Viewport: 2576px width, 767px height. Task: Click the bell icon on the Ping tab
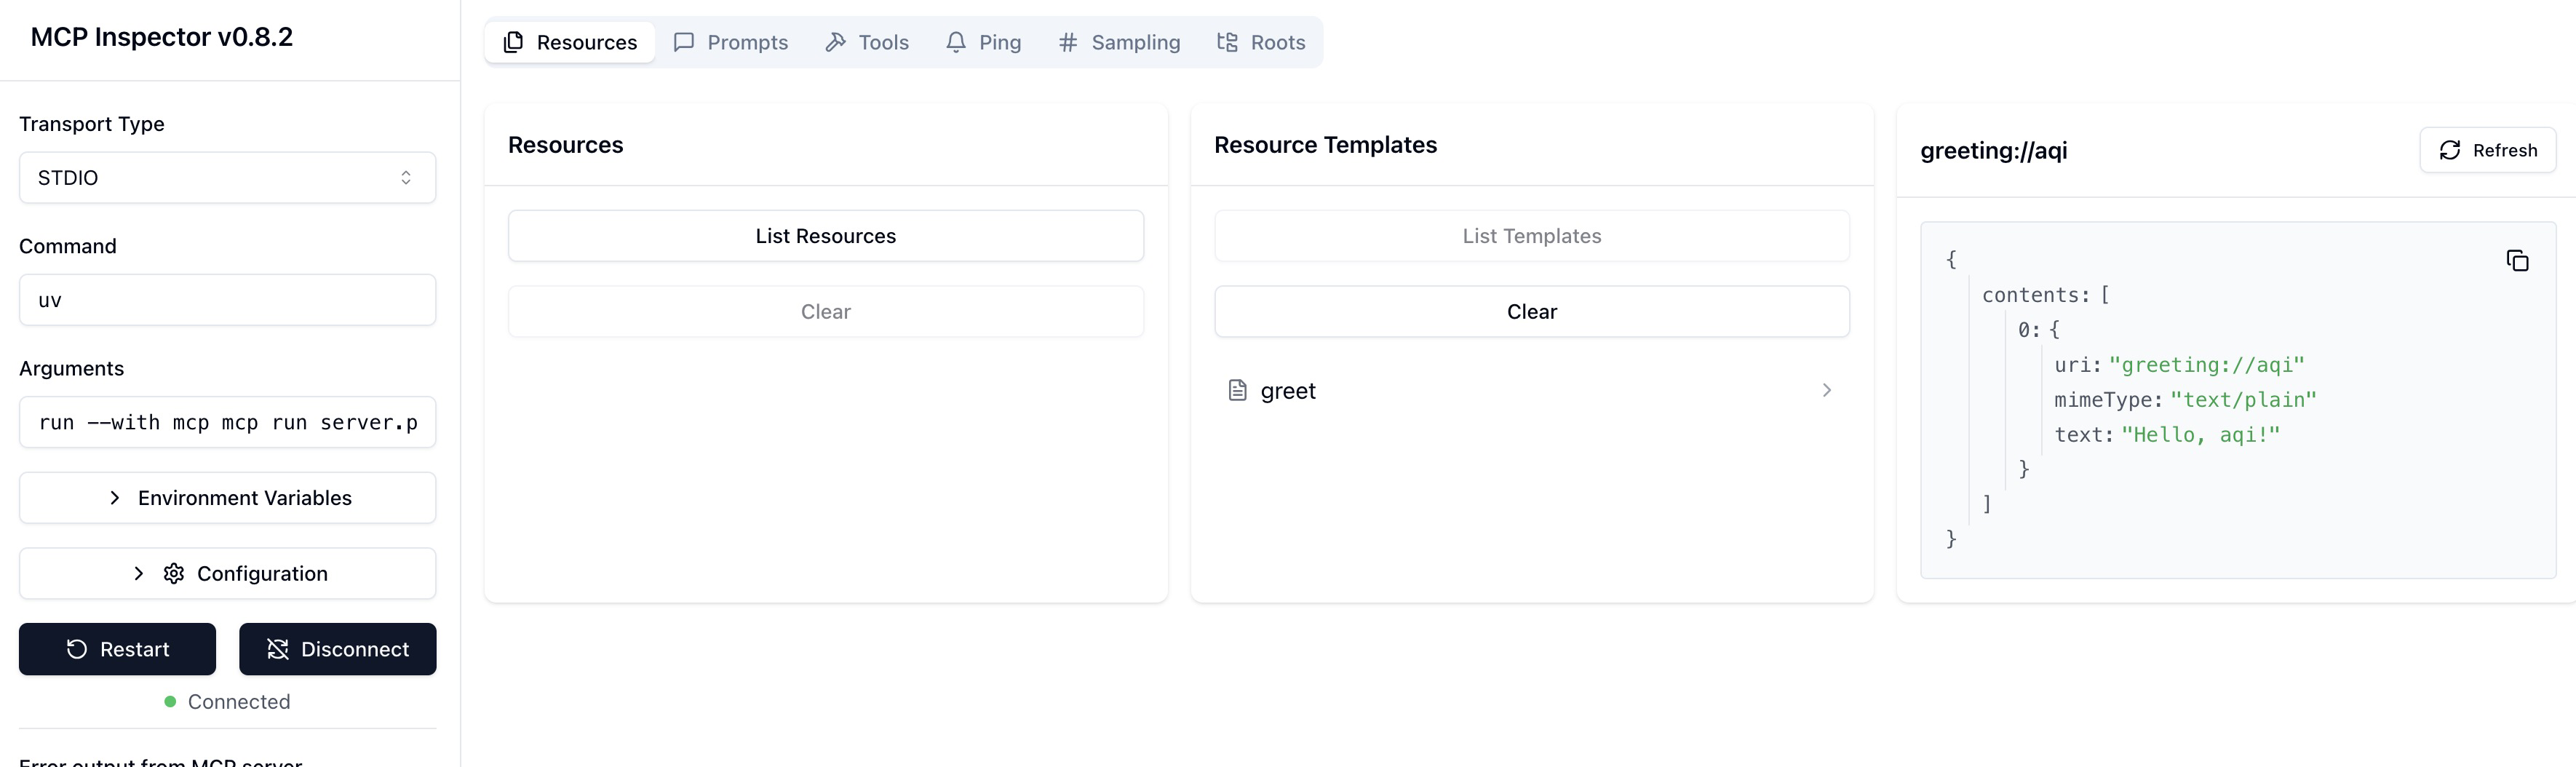[x=956, y=42]
